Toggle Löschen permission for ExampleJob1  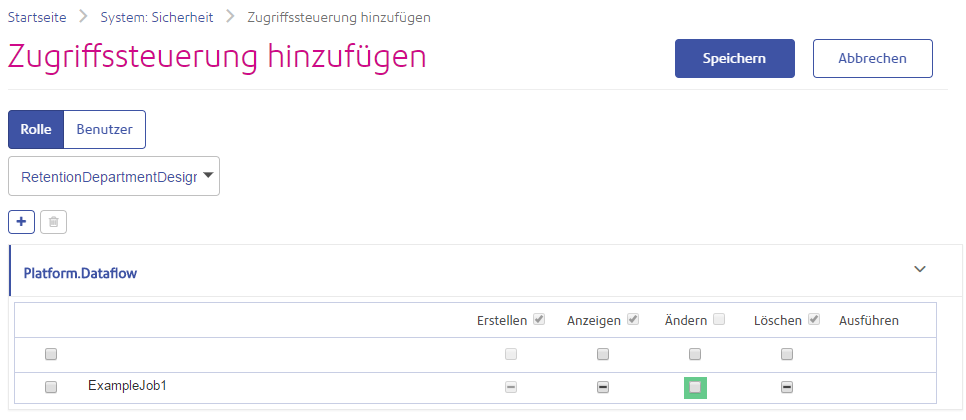click(x=787, y=387)
